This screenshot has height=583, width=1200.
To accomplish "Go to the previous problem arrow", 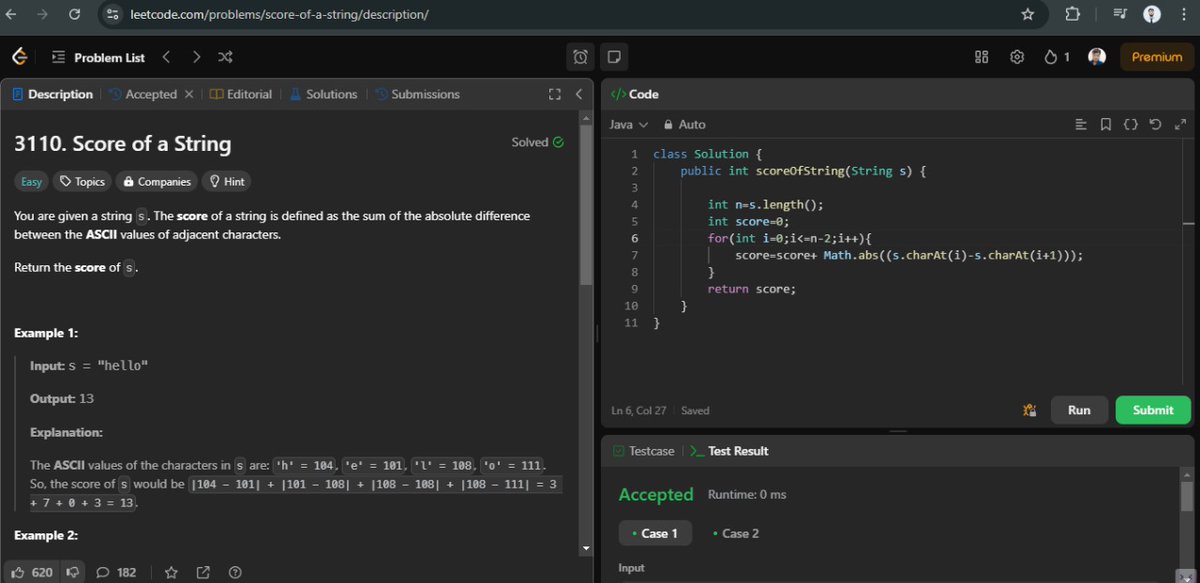I will click(166, 57).
